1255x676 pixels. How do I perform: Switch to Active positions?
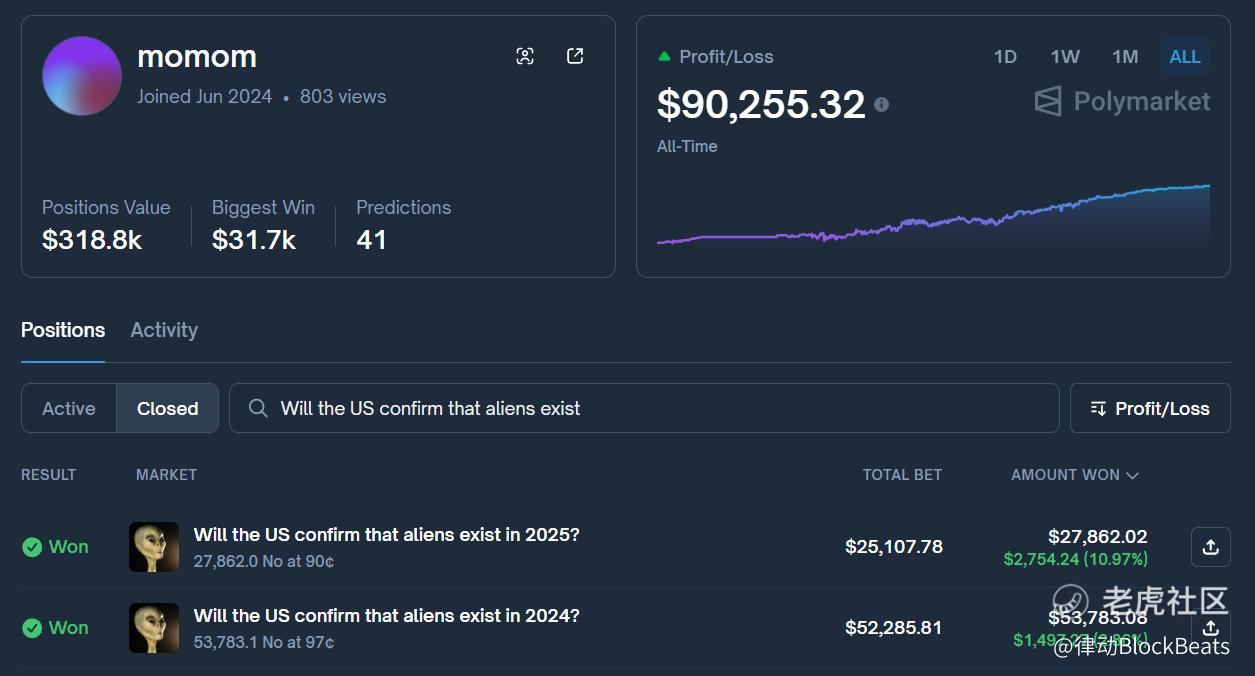69,408
